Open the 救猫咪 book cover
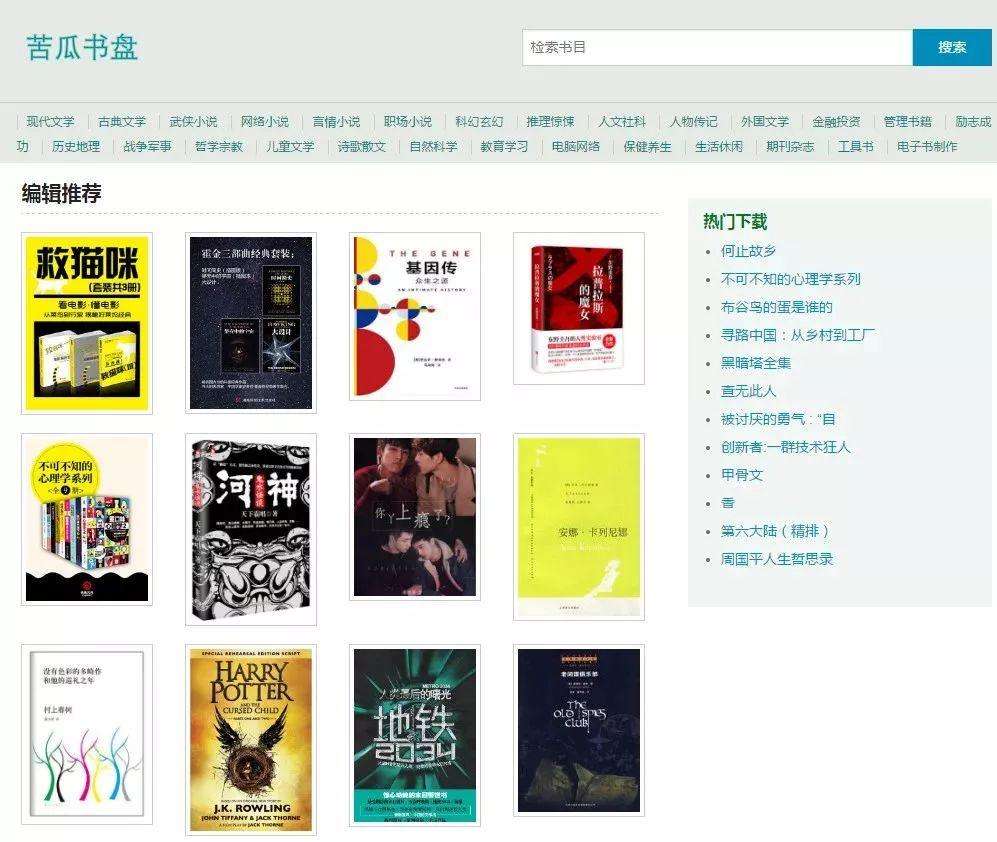This screenshot has height=842, width=997. click(87, 323)
